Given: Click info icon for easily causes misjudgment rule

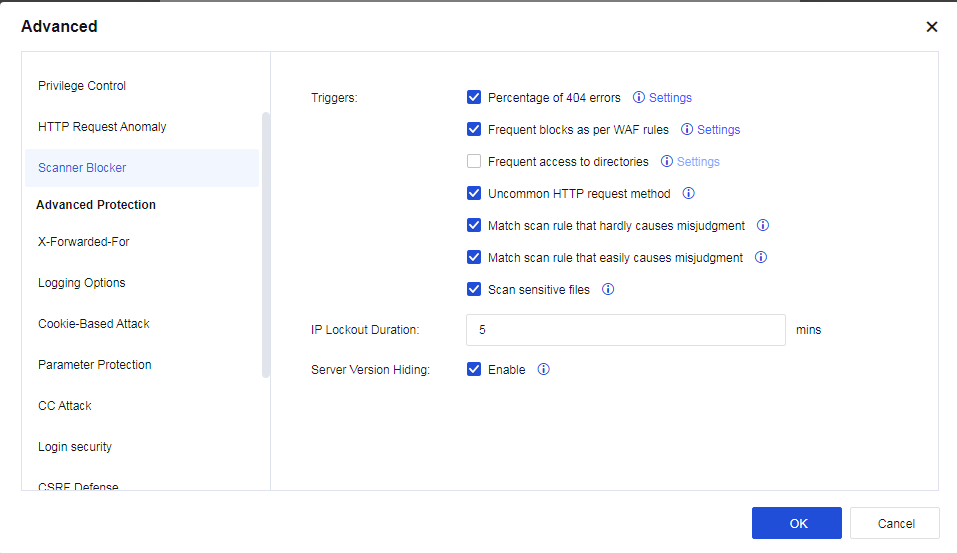Looking at the screenshot, I should [x=761, y=258].
